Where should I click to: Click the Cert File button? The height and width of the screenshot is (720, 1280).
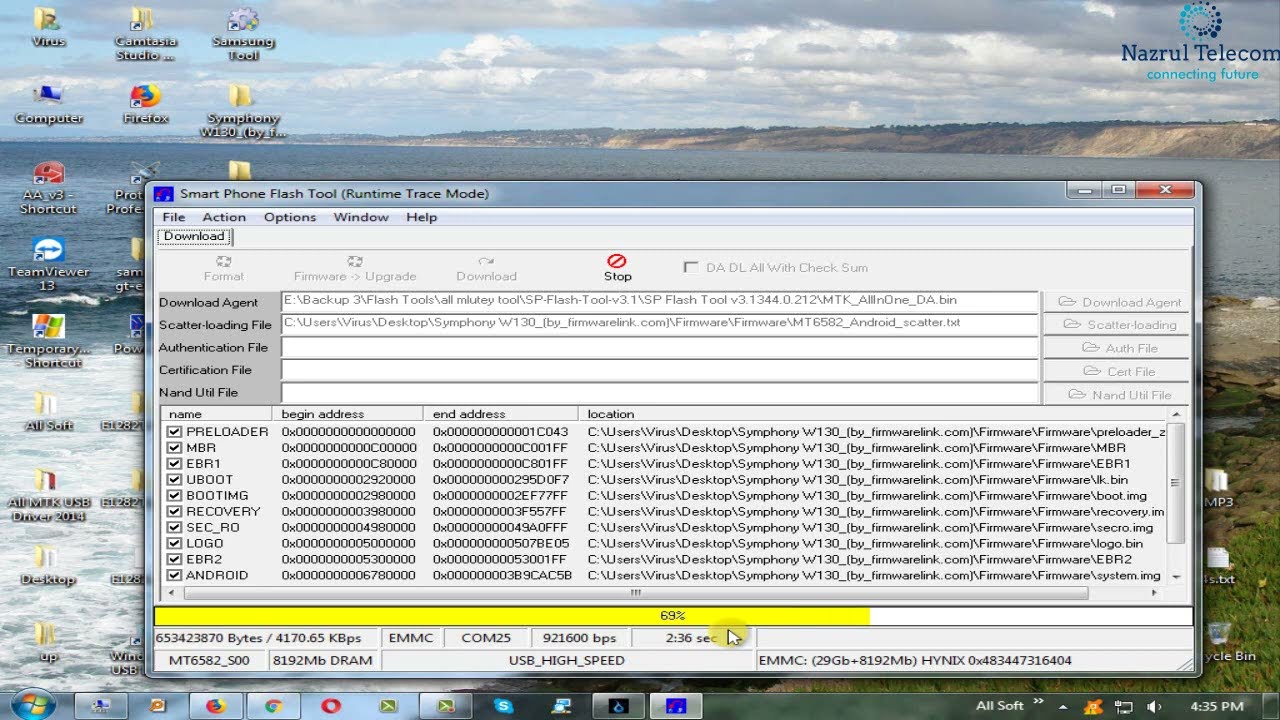1117,371
